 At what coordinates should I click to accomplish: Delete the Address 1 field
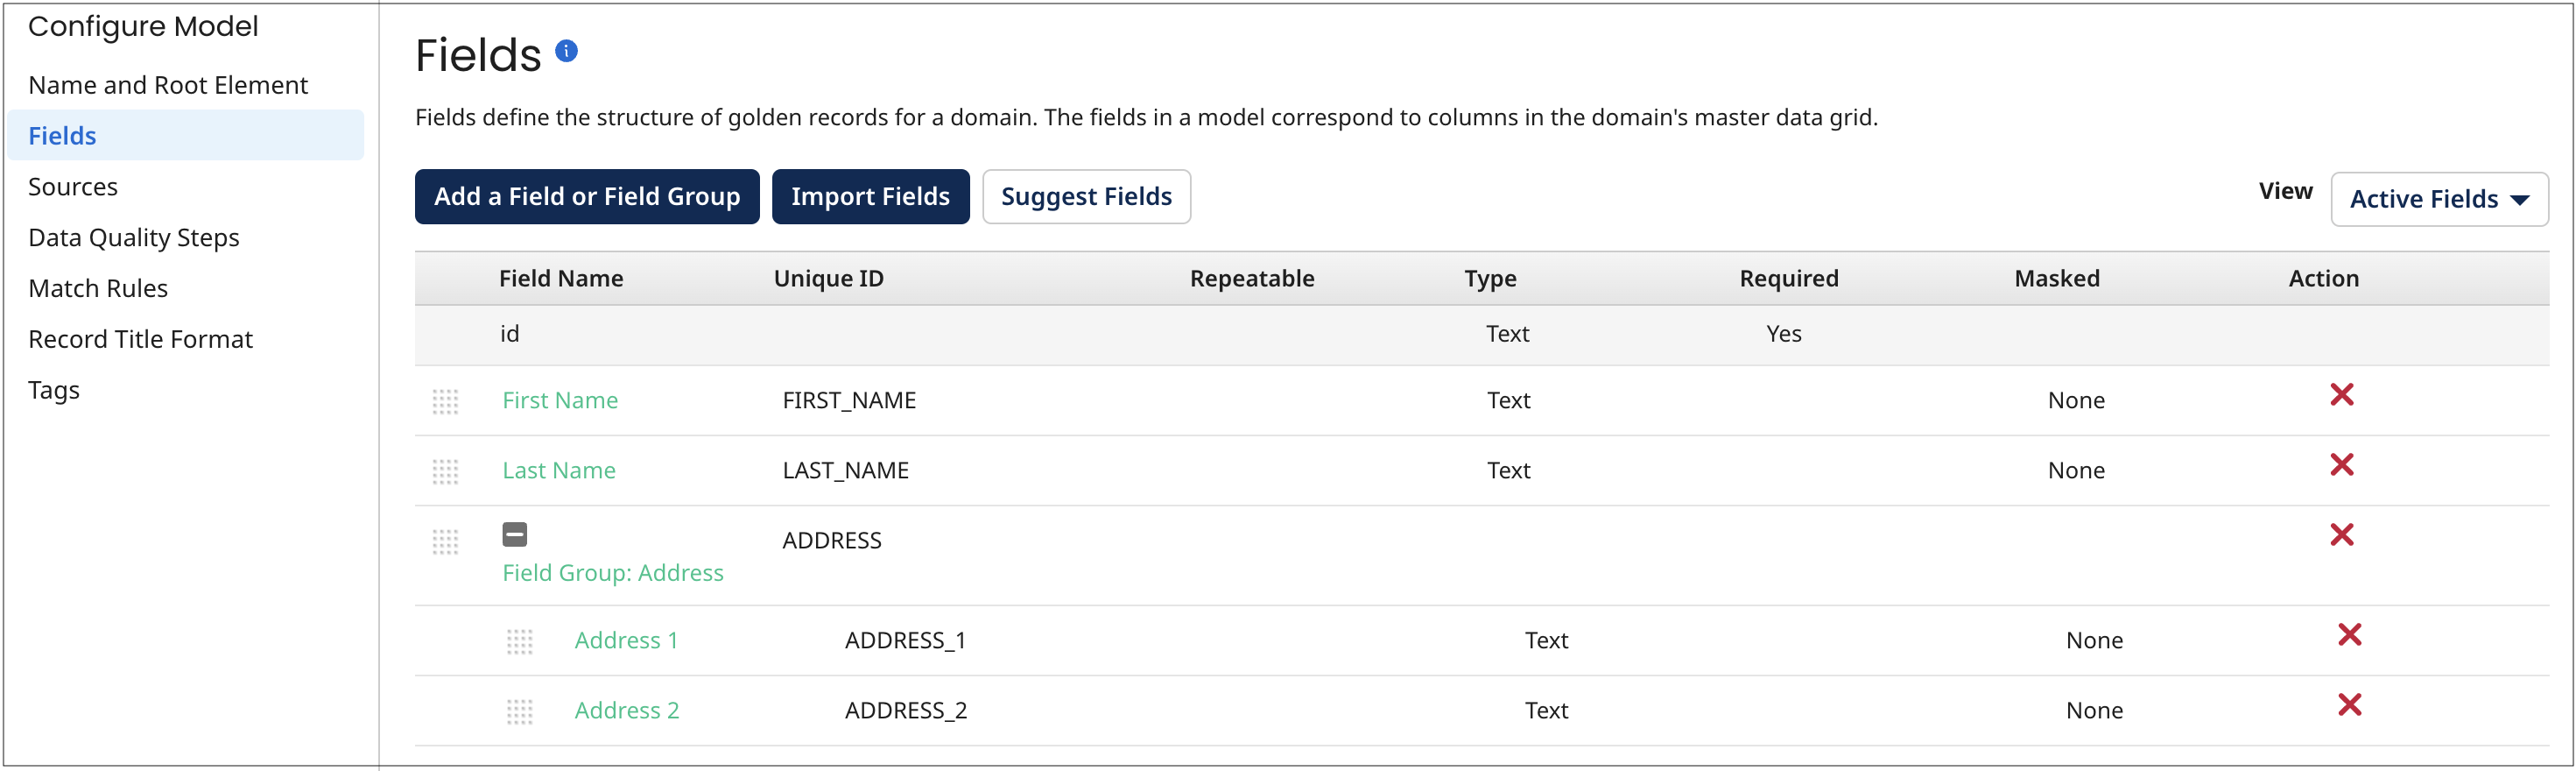(2351, 635)
